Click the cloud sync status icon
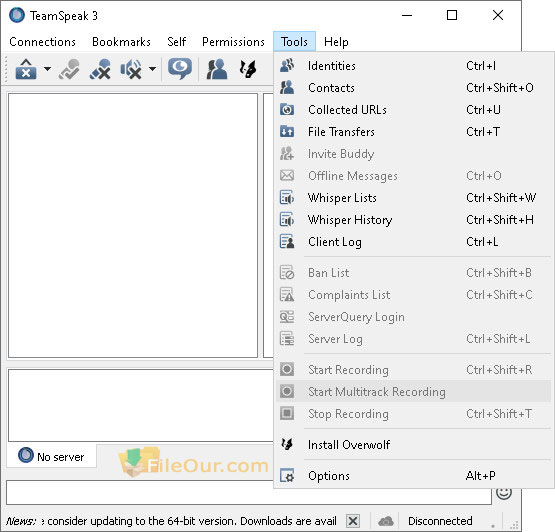Screen dimensions: 555x532 [385, 521]
